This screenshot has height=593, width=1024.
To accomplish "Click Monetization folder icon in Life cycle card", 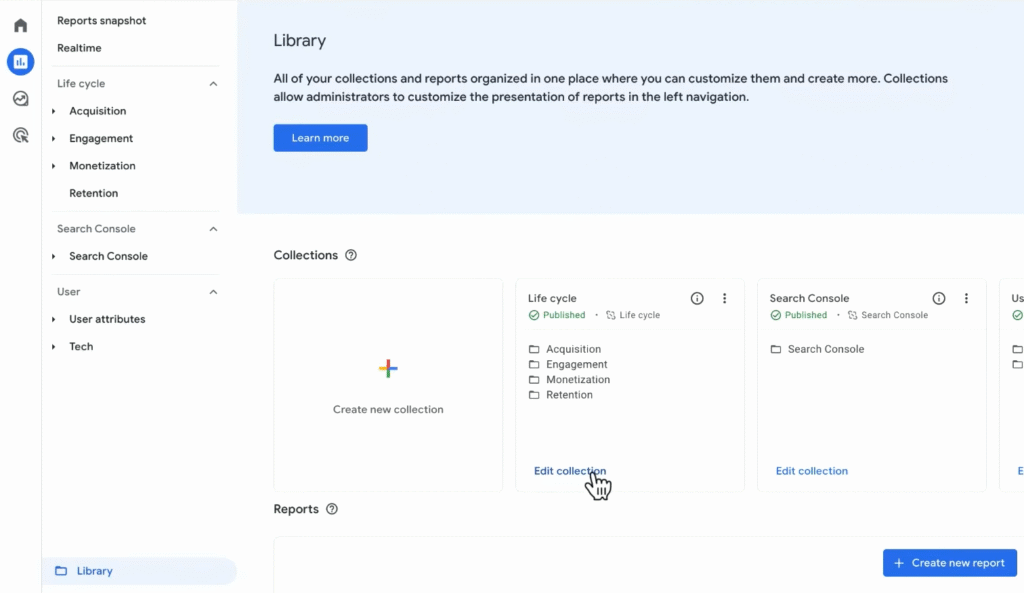I will (x=534, y=379).
